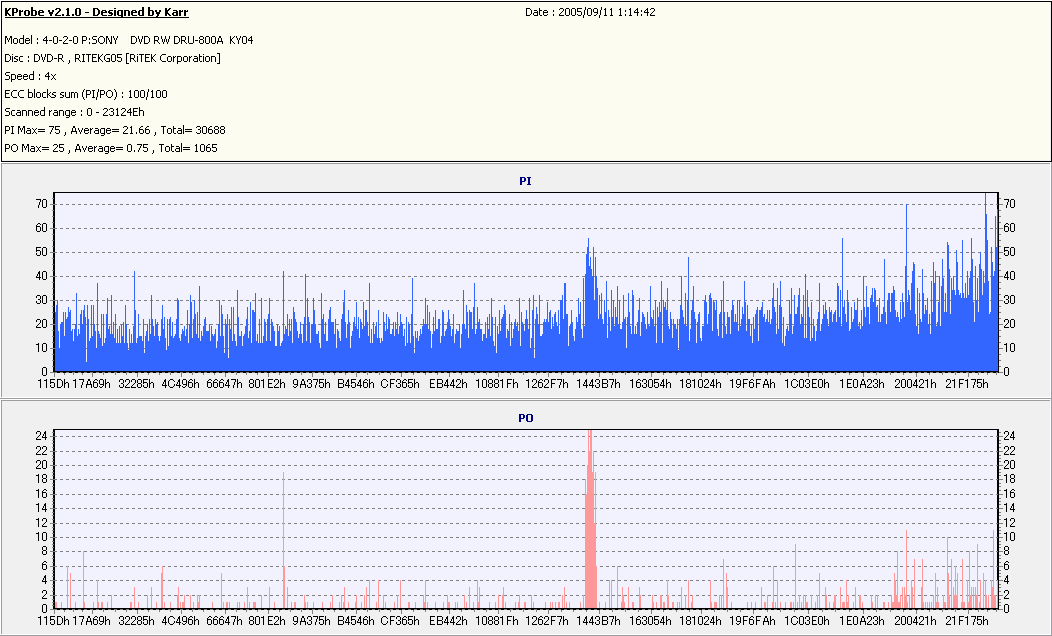Click 17A69h label under the PI chart

pyautogui.click(x=91, y=384)
